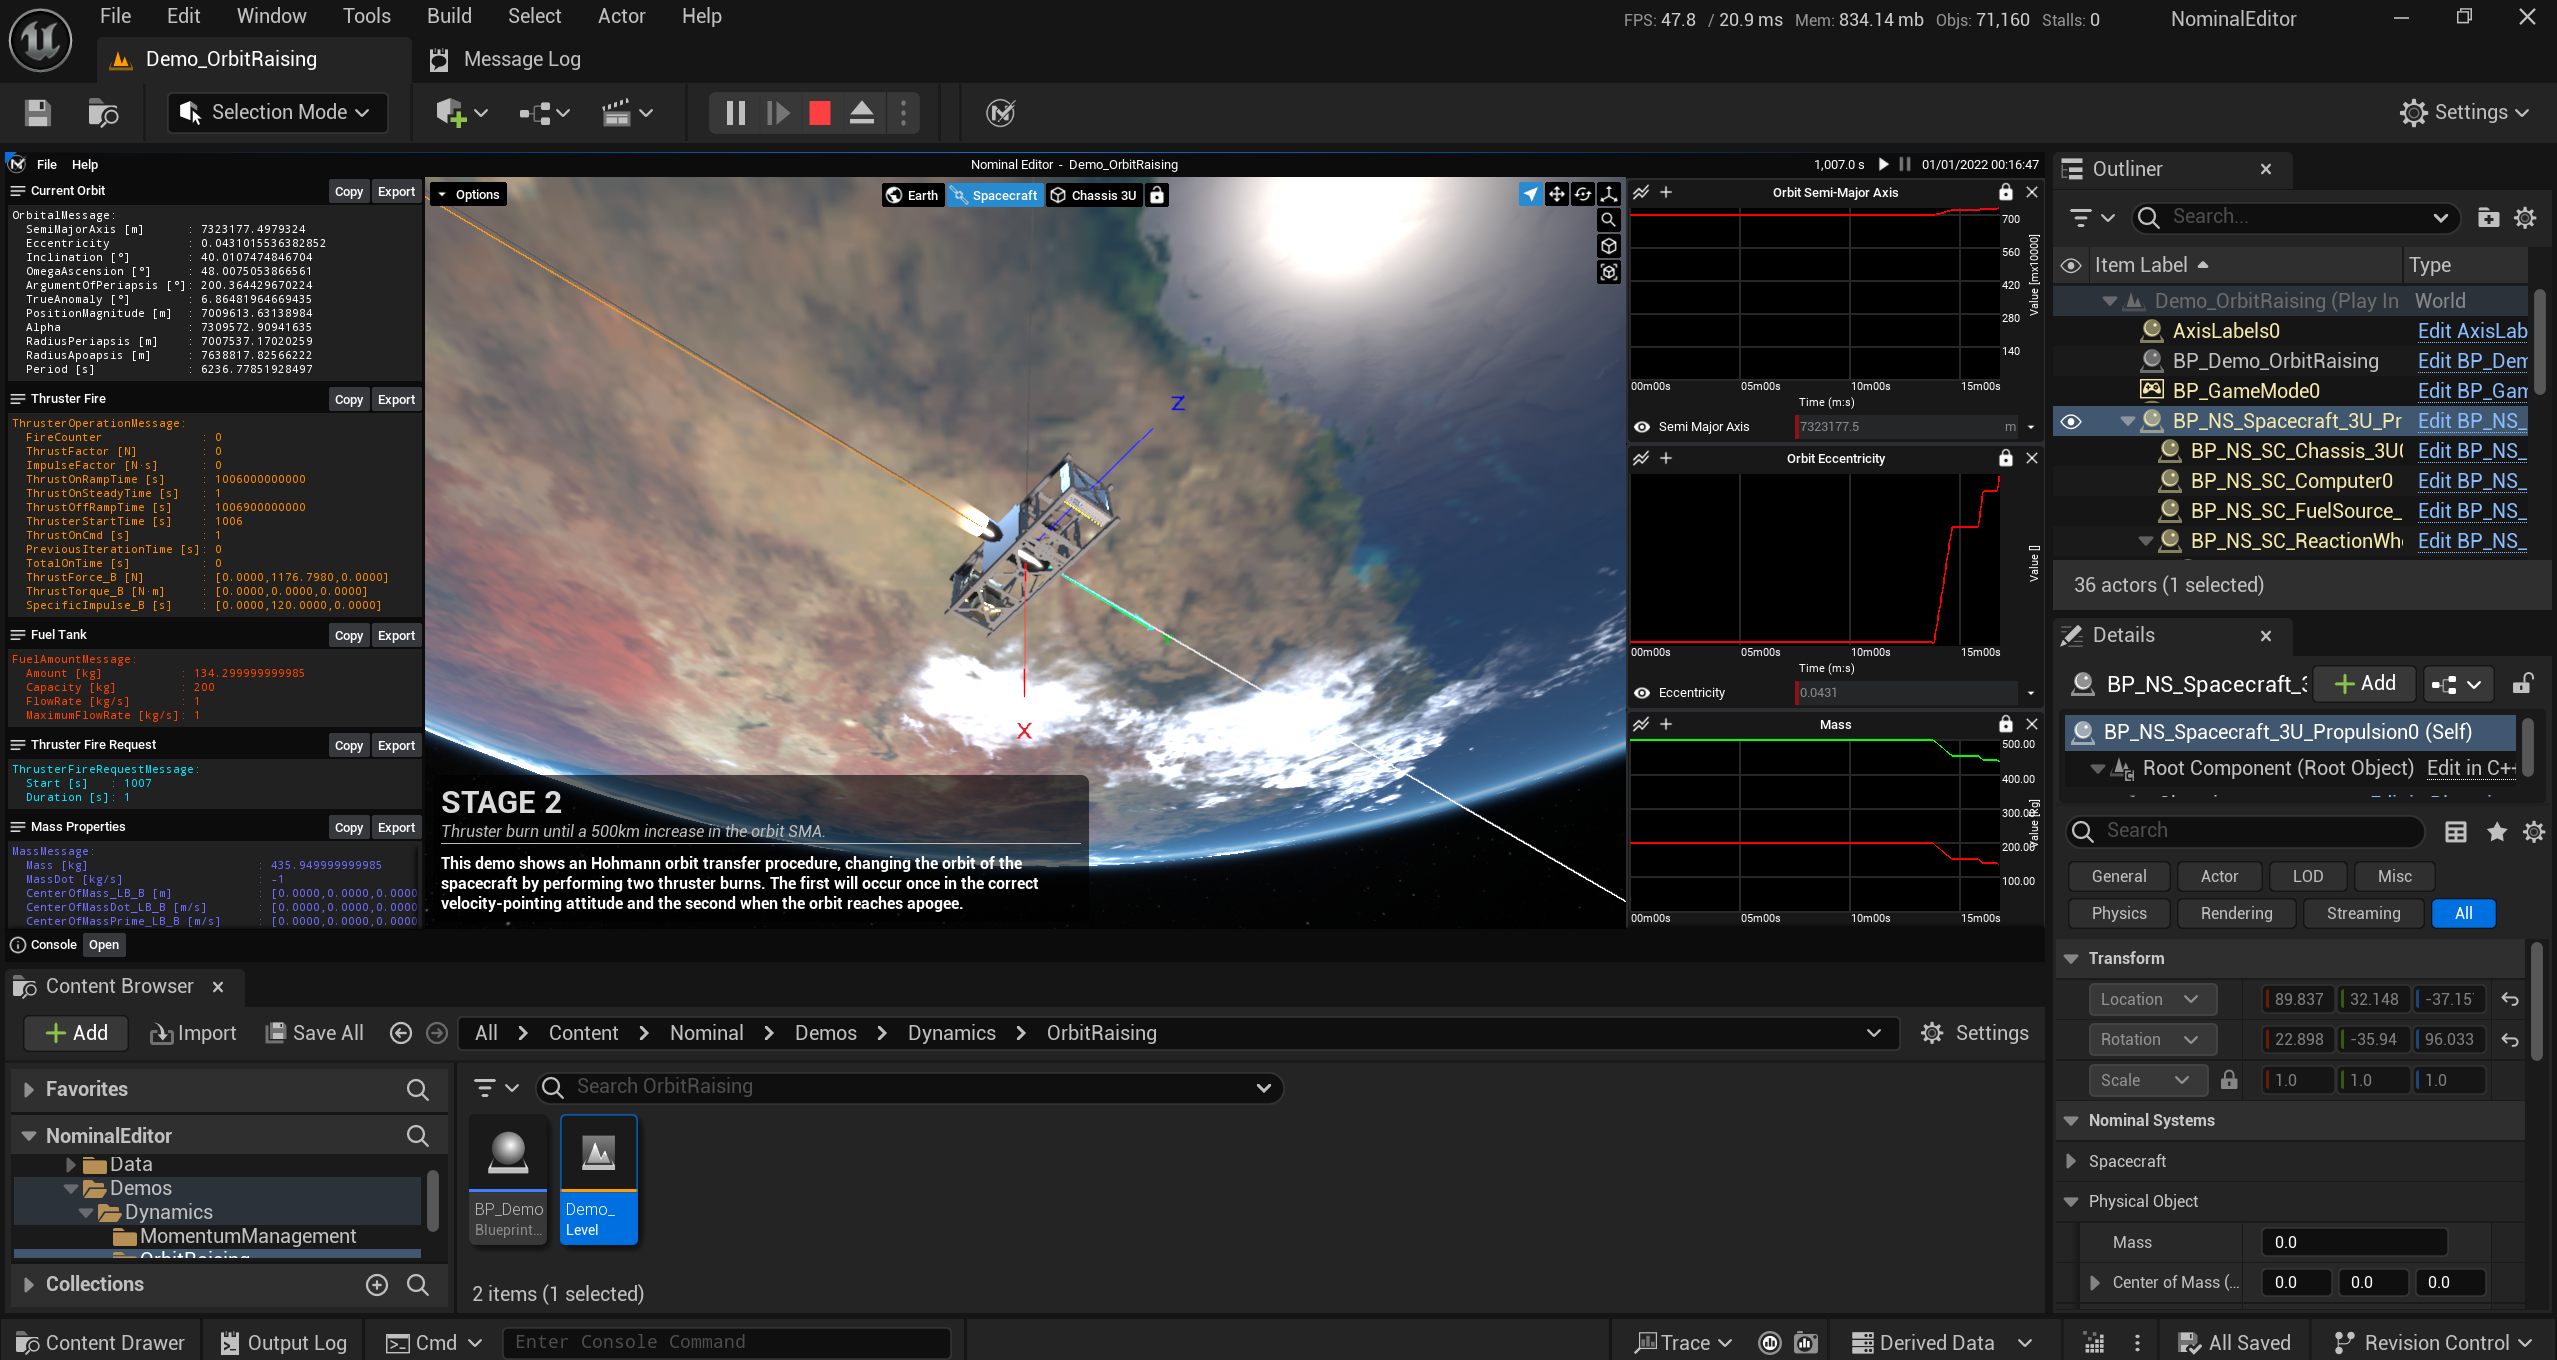Toggle the axes display icon in viewport

click(1609, 194)
